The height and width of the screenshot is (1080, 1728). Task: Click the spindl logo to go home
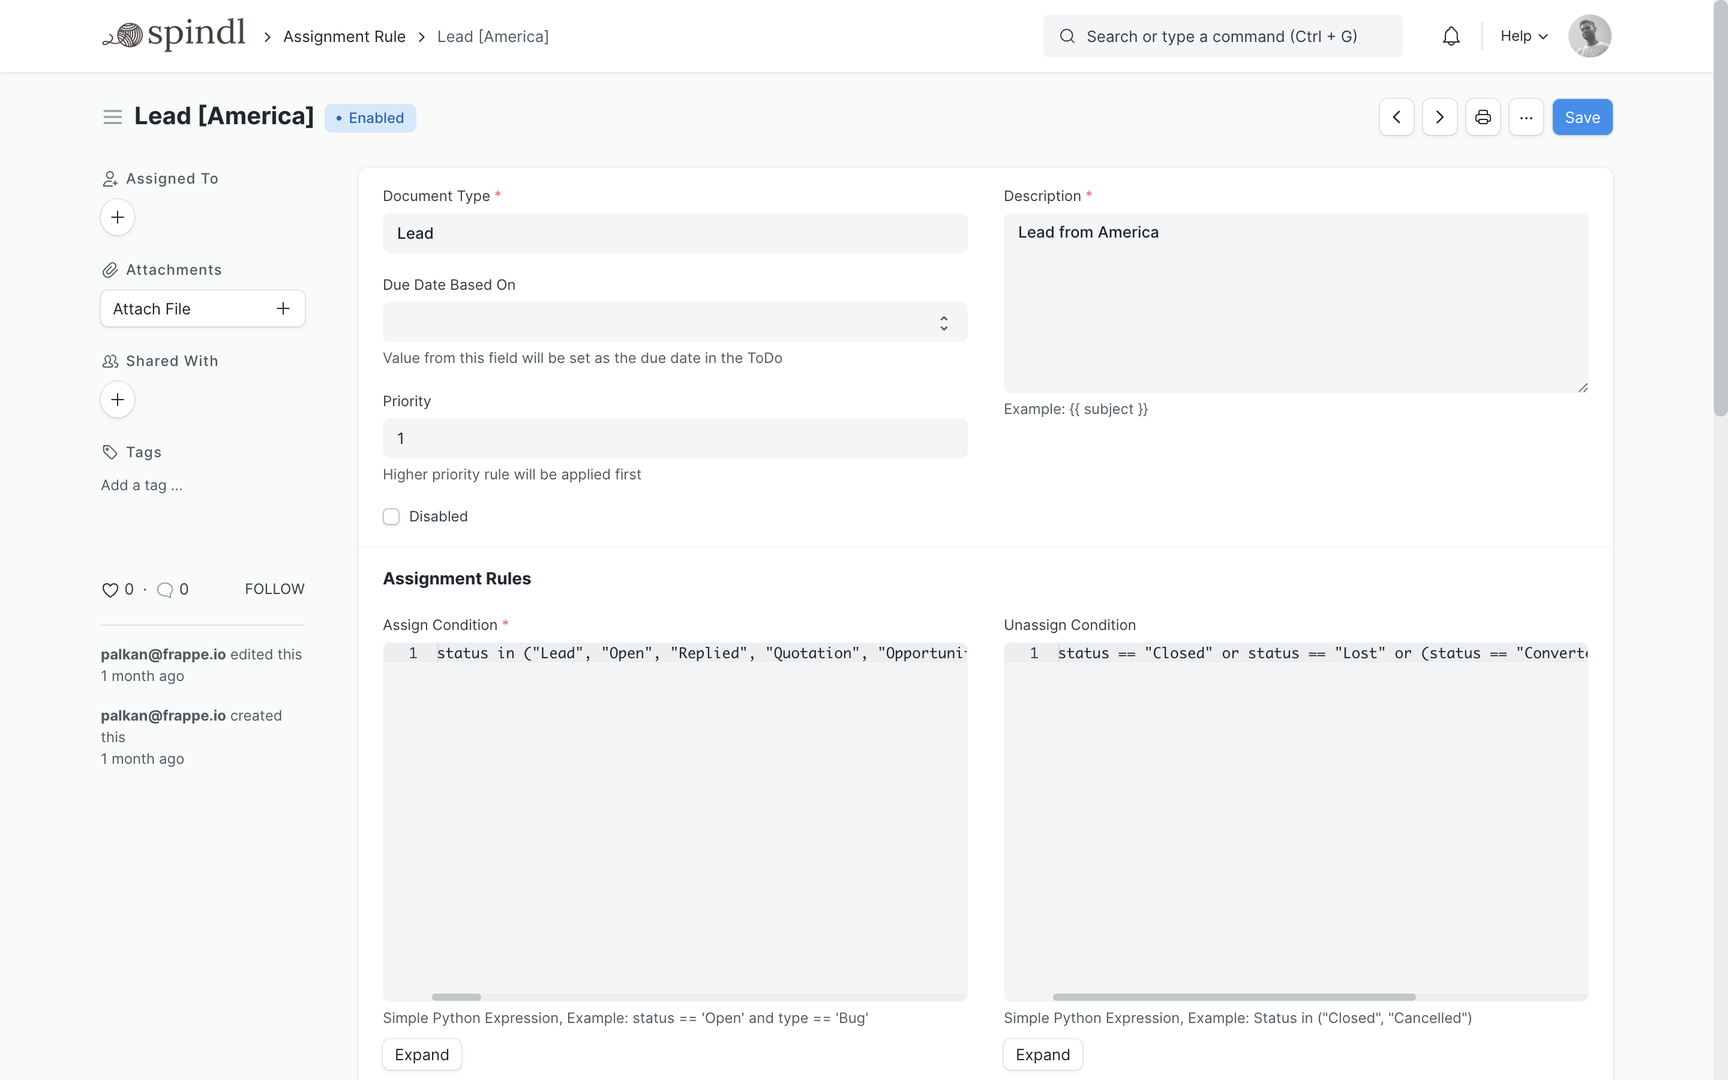(x=174, y=35)
